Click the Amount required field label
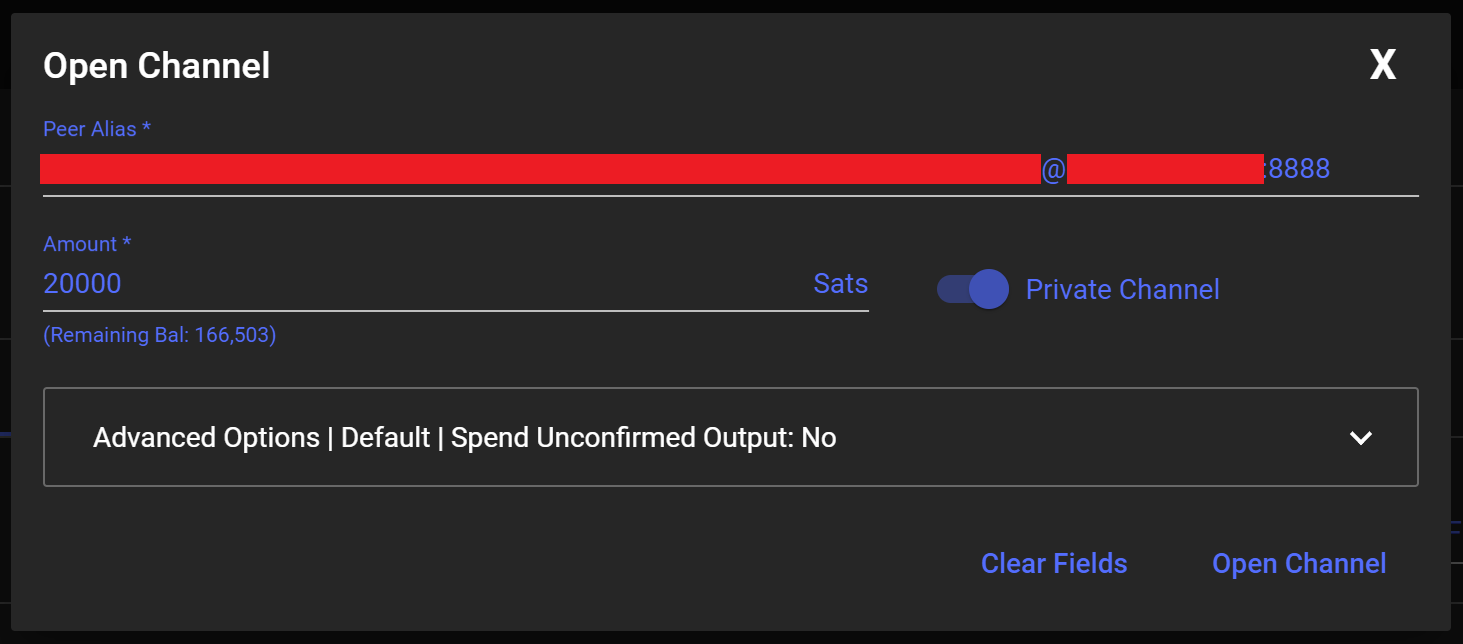The width and height of the screenshot is (1463, 644). (x=87, y=243)
